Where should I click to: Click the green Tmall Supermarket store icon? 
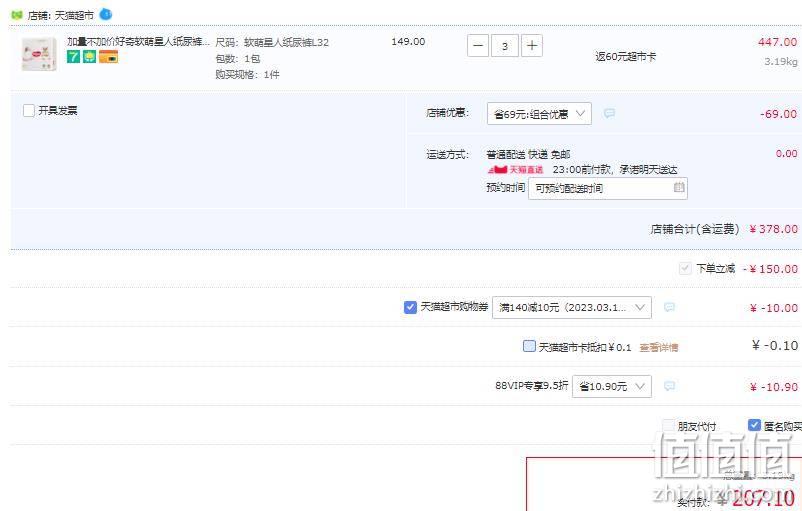click(17, 15)
